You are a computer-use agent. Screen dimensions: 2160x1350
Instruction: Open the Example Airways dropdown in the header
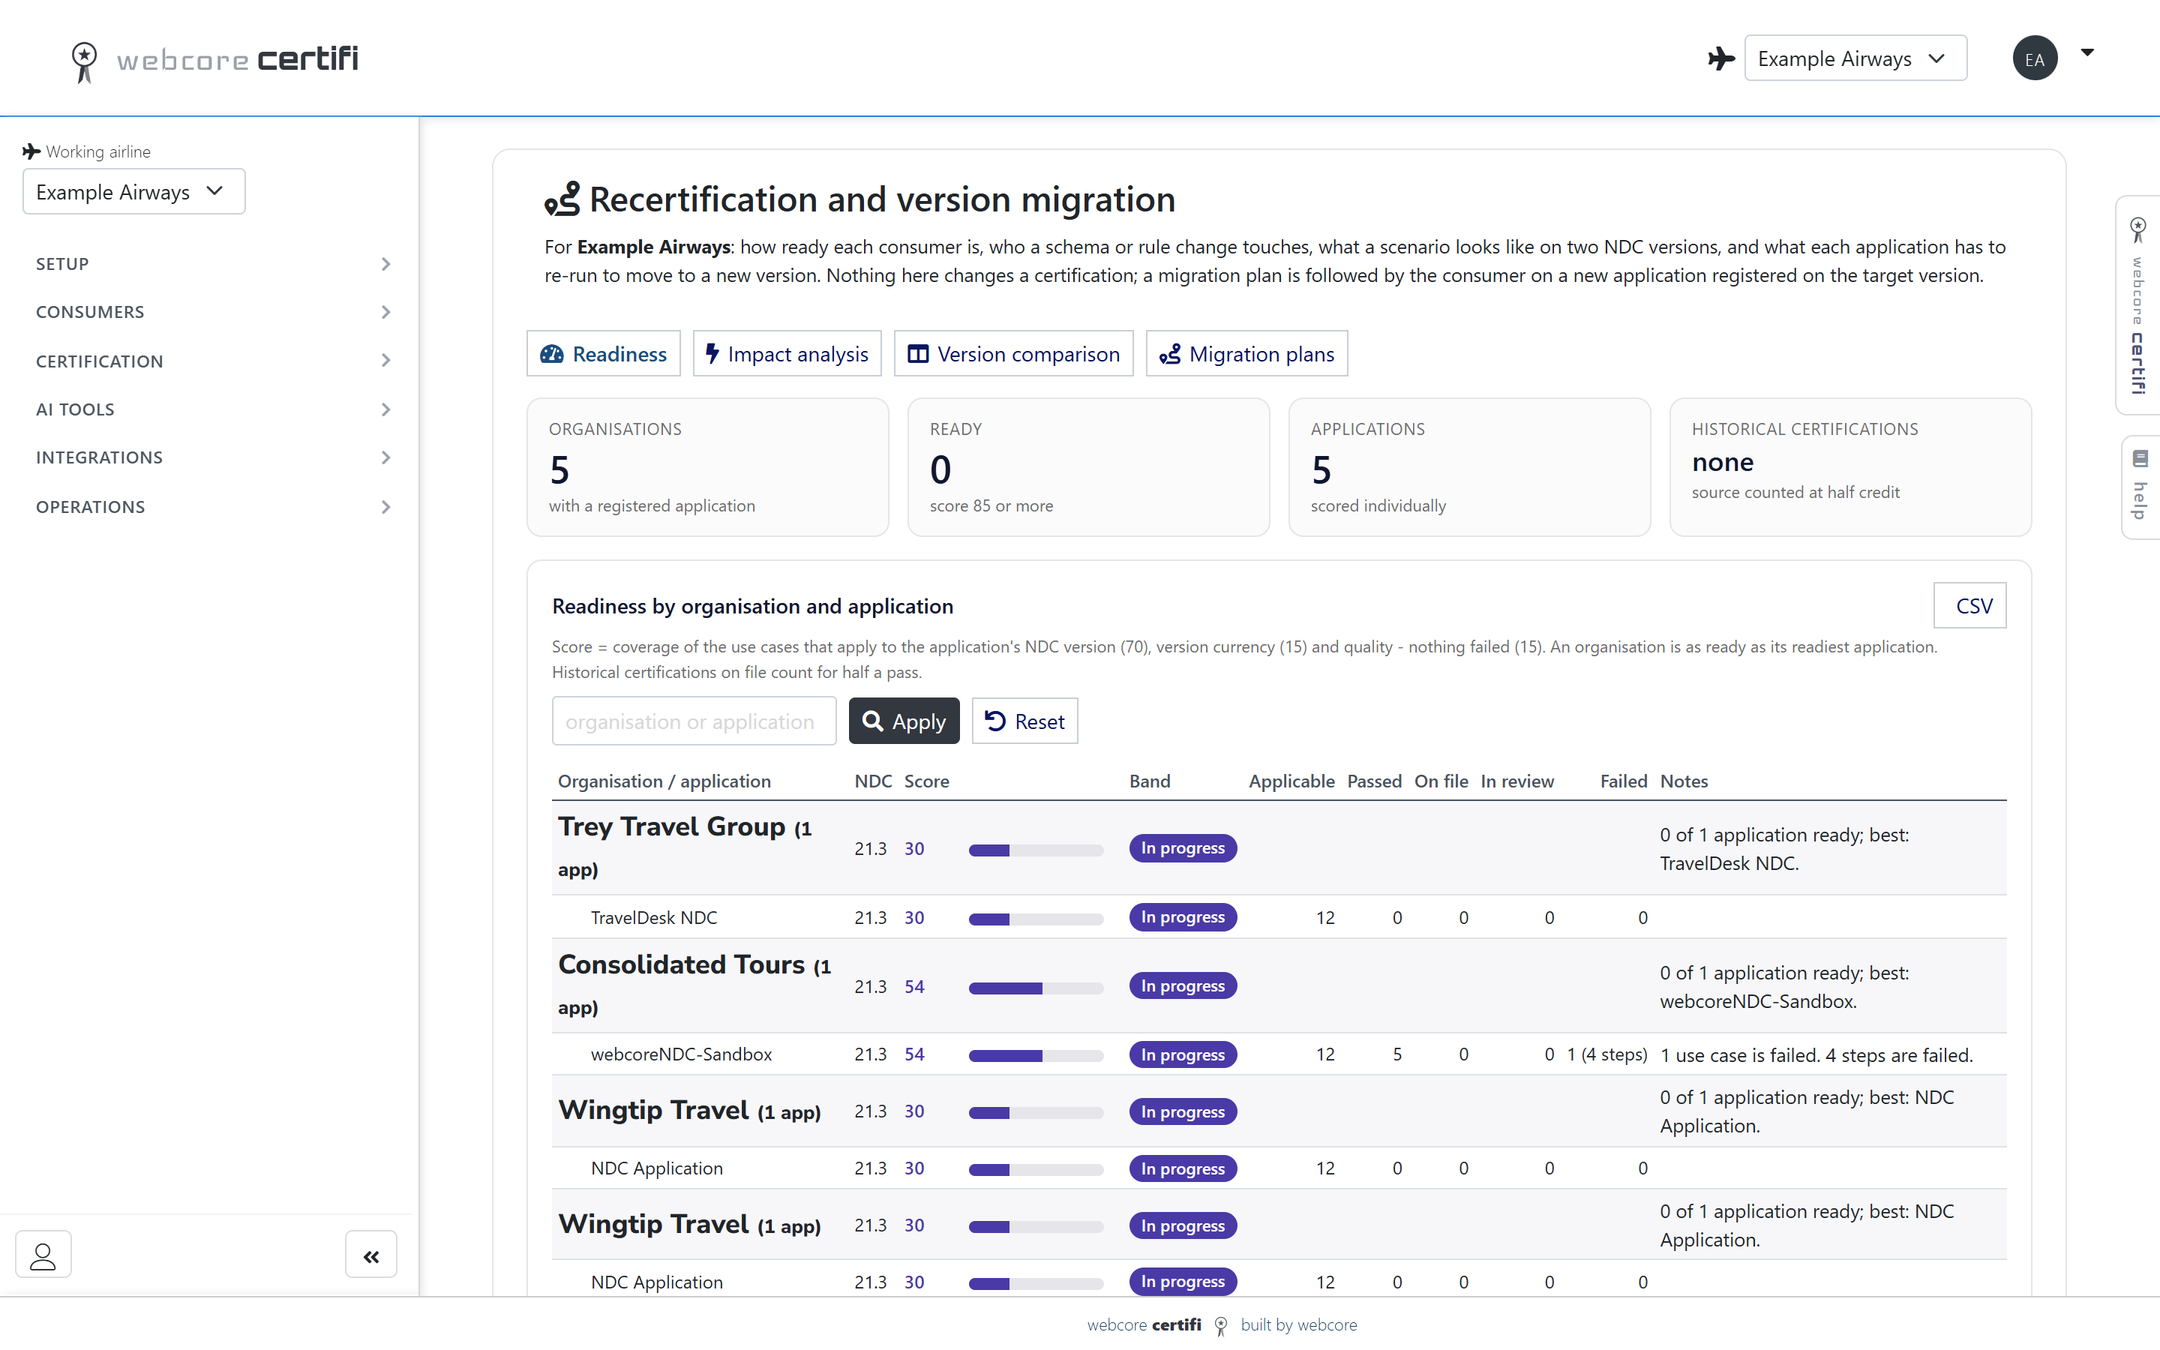tap(1855, 58)
